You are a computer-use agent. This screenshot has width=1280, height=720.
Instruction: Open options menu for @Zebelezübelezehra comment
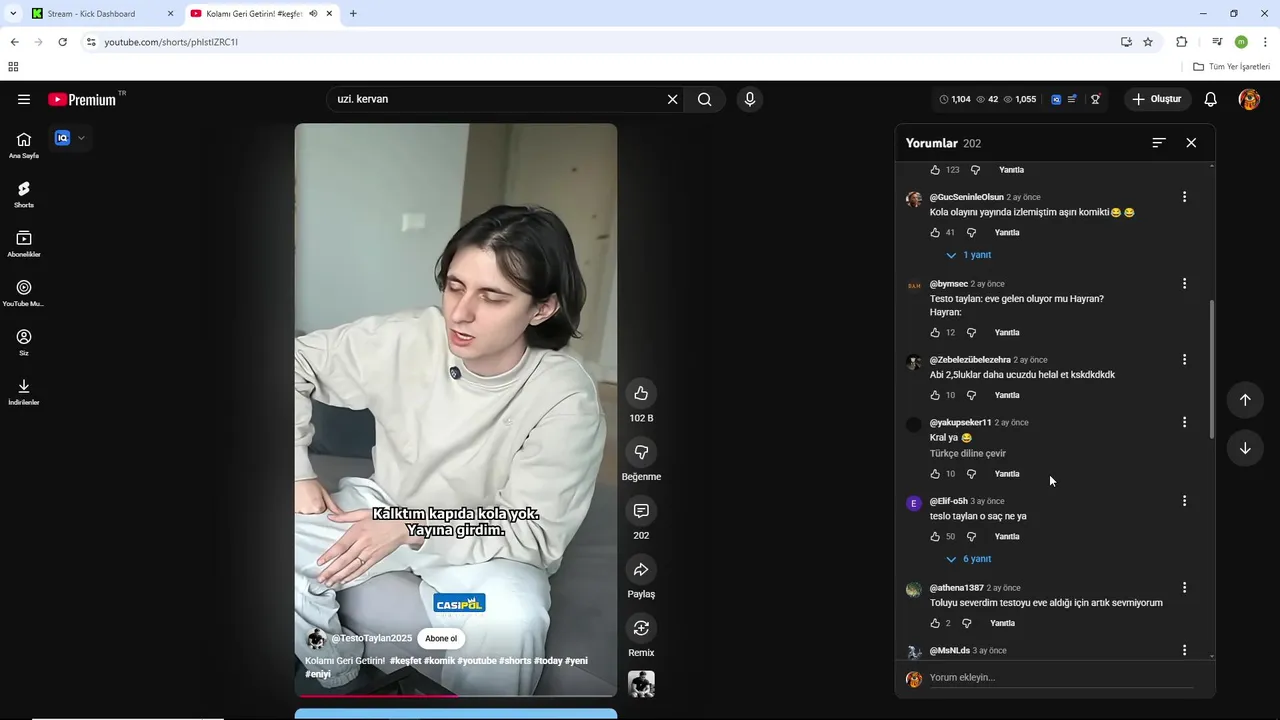click(x=1184, y=360)
